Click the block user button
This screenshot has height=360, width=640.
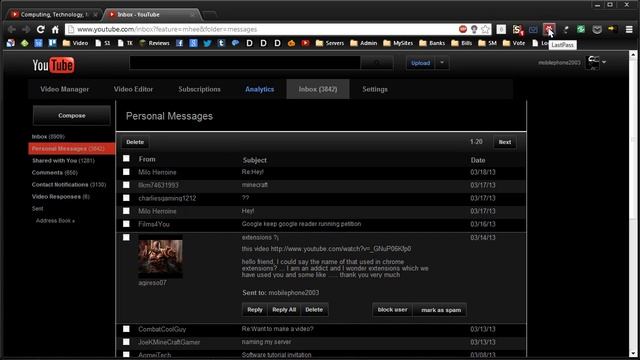click(392, 309)
